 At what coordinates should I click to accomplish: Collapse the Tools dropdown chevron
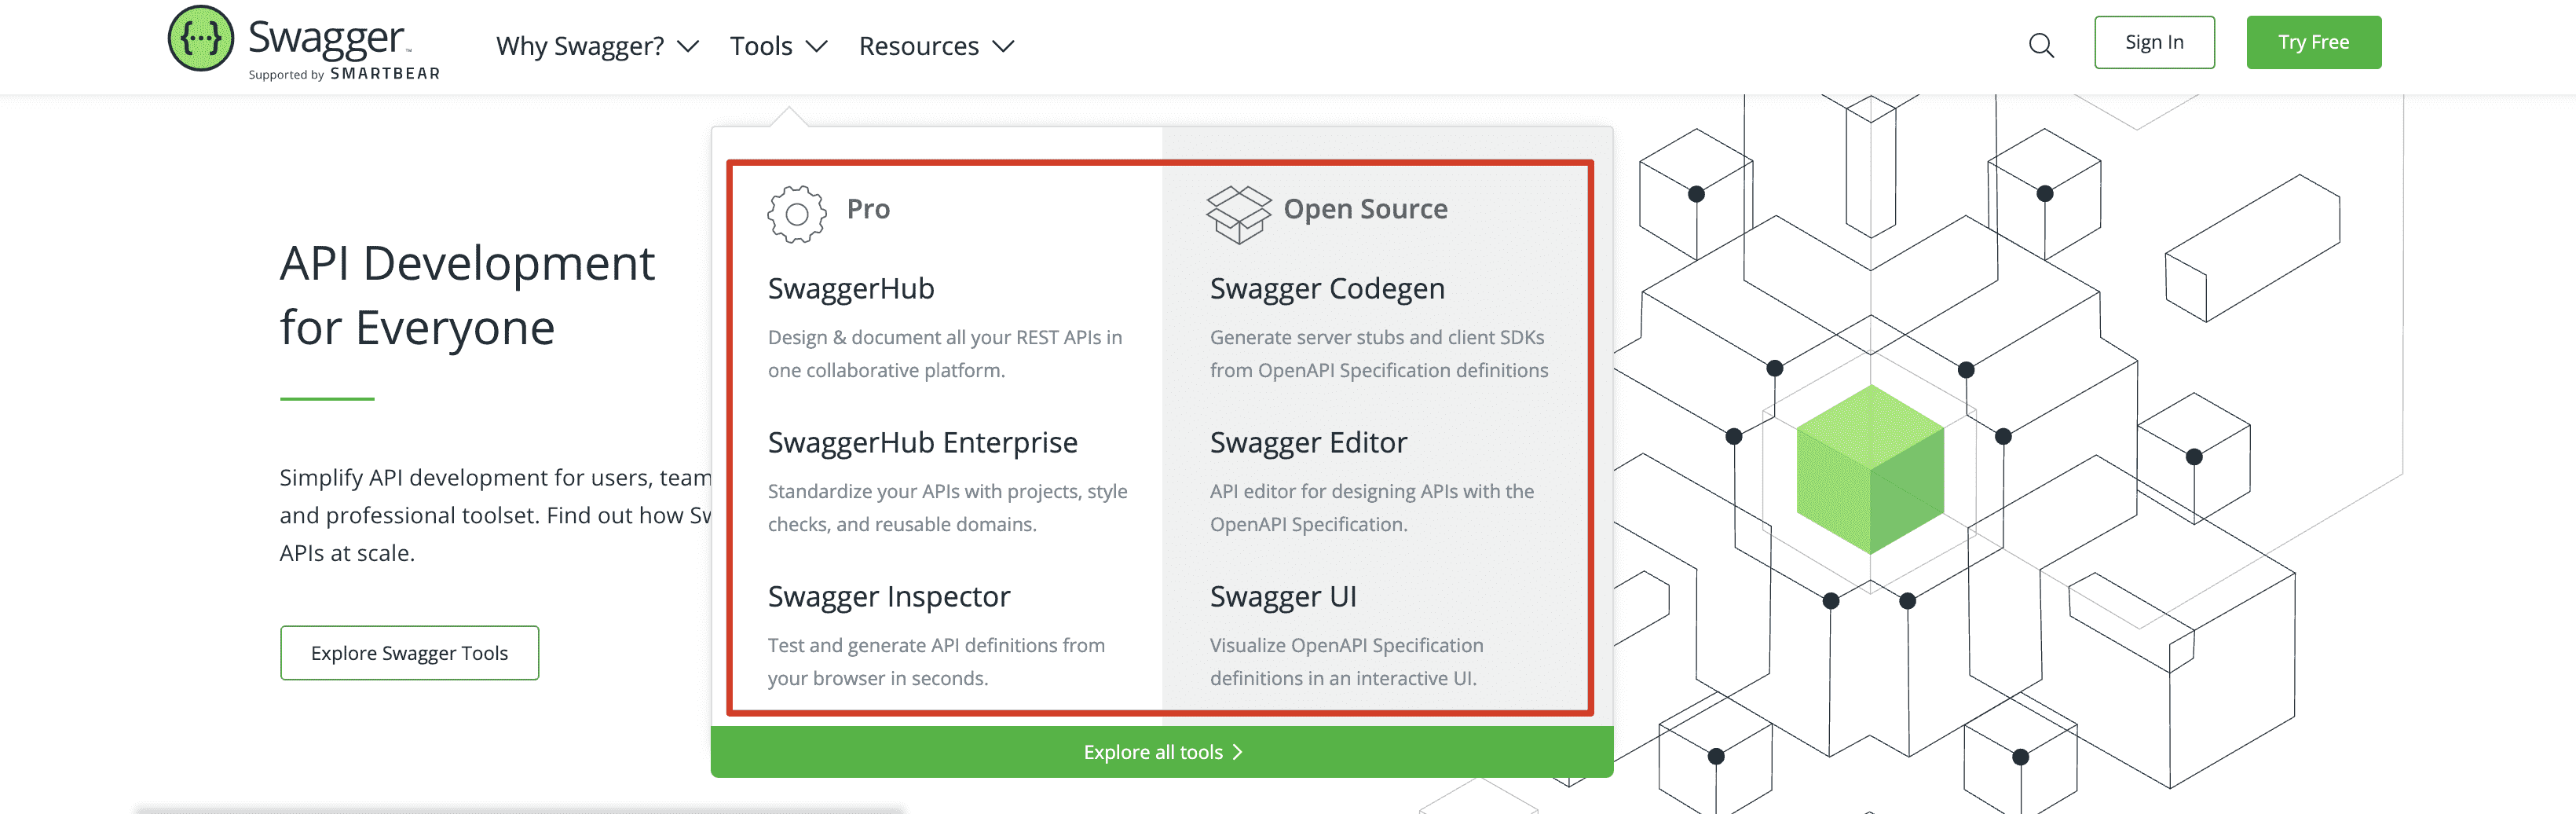[x=817, y=47]
